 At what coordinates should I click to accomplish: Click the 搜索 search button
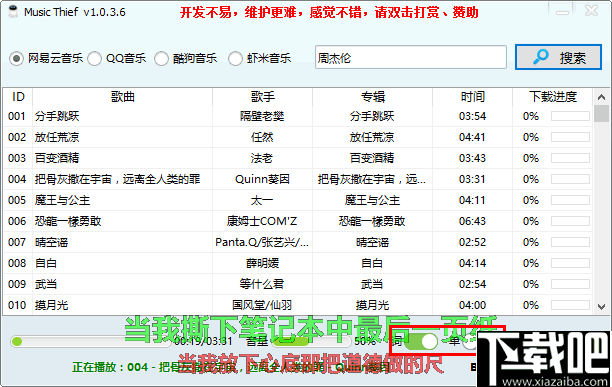click(558, 57)
